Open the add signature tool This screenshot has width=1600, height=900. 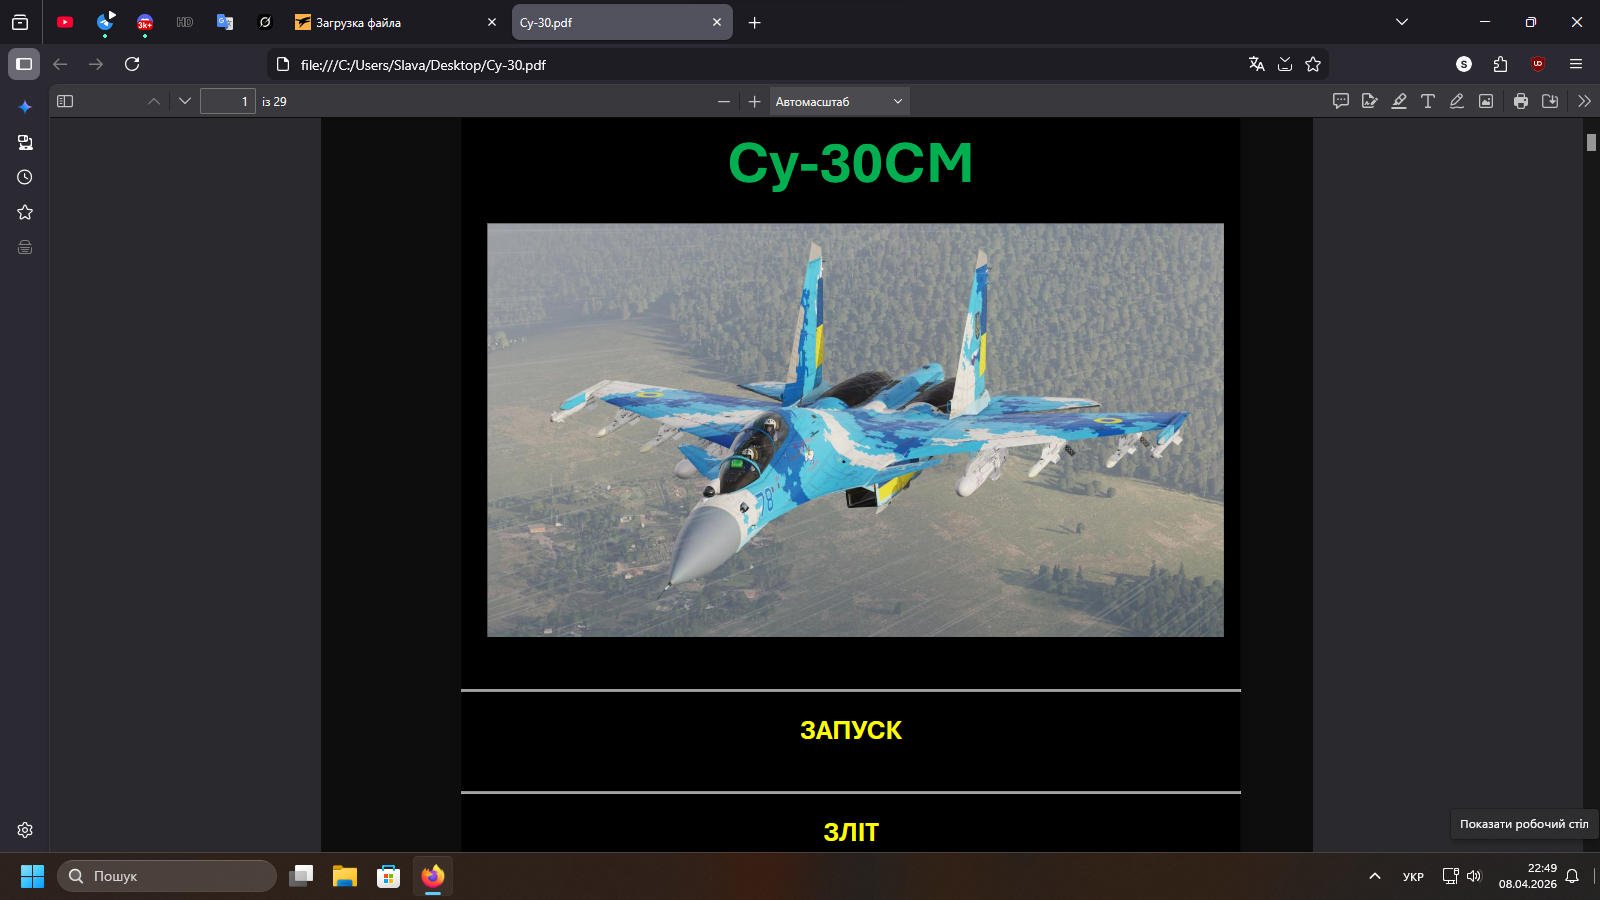(1370, 101)
